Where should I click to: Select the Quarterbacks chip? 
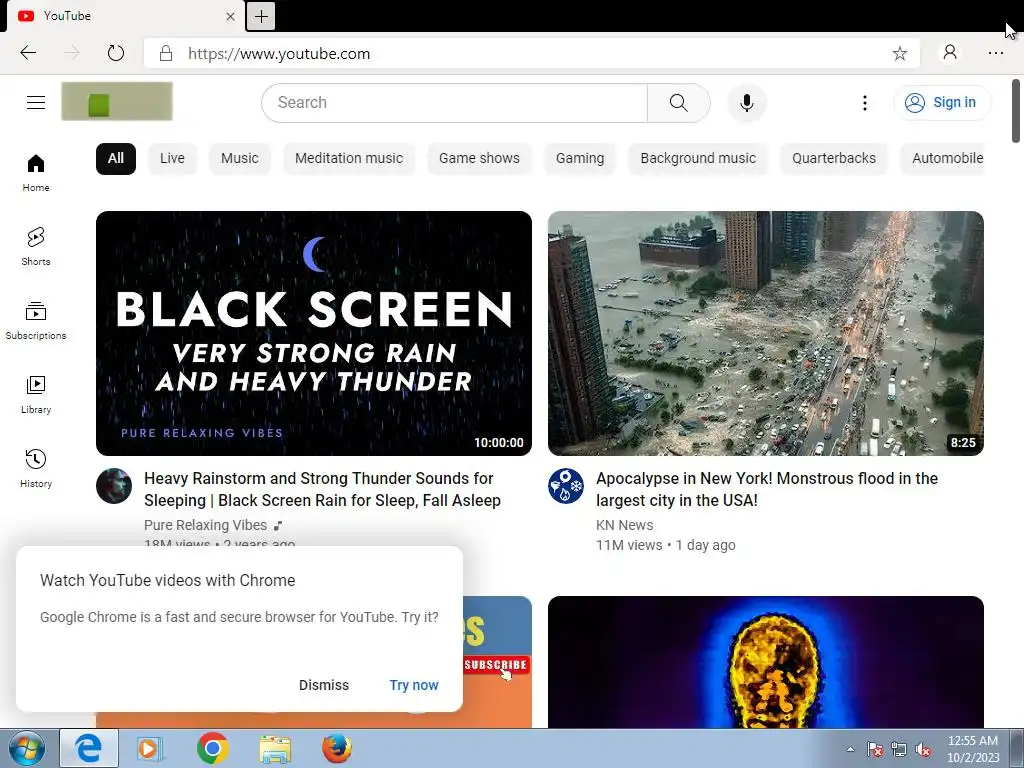click(x=833, y=159)
